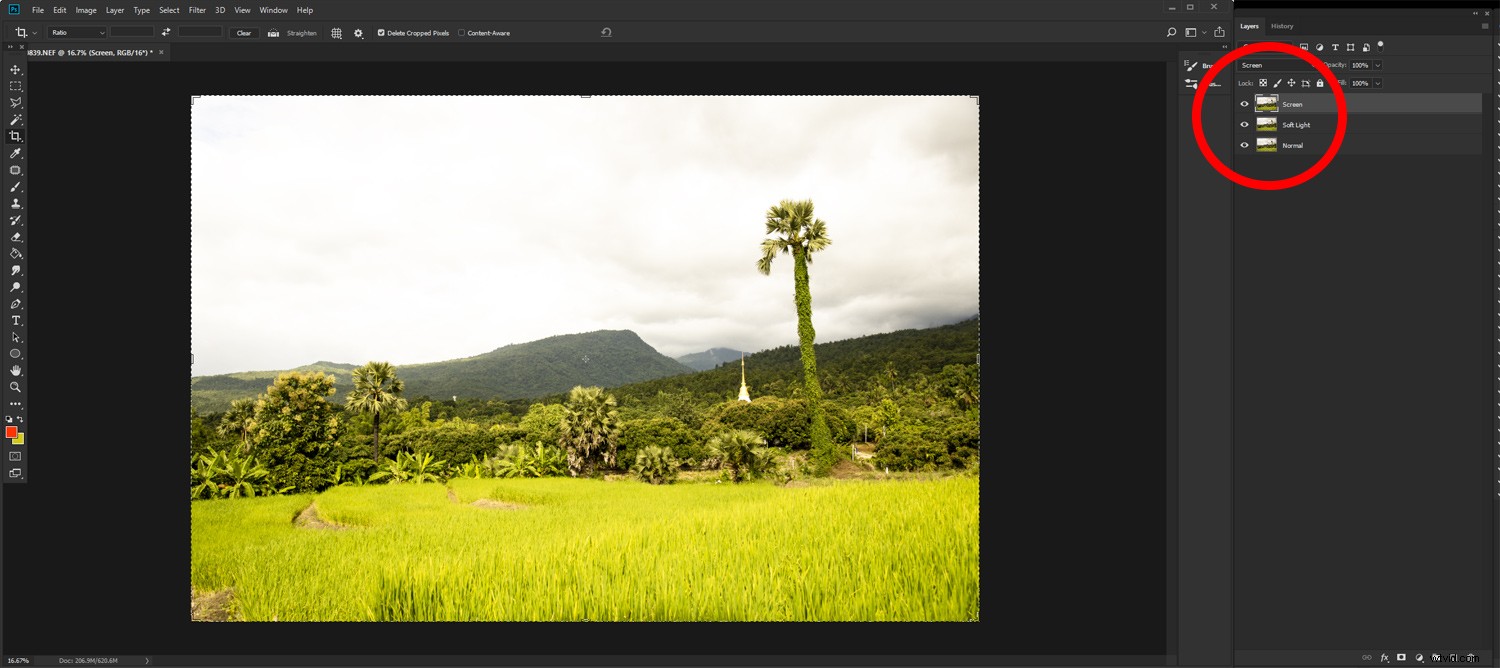Open the Filter menu
The width and height of the screenshot is (1500, 668).
pyautogui.click(x=196, y=10)
